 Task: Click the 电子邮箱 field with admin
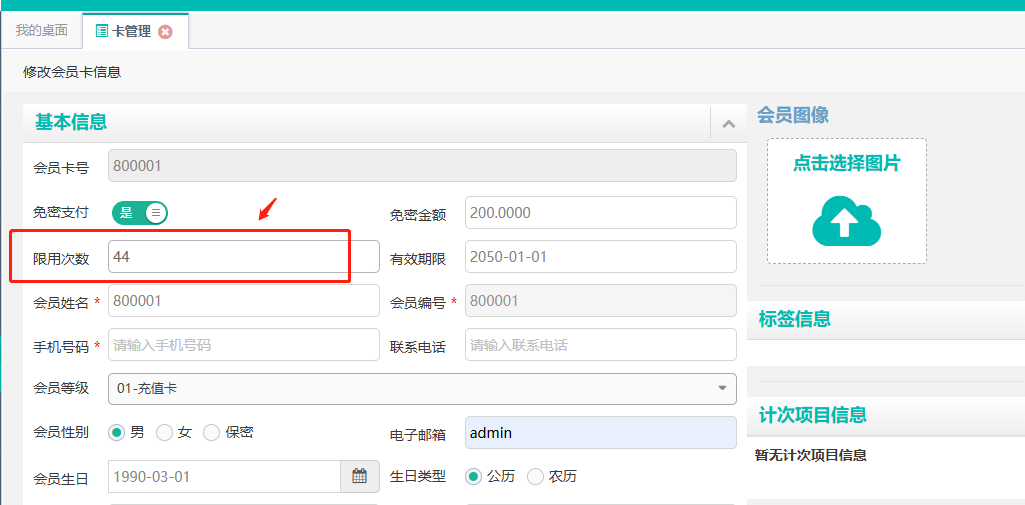(601, 432)
